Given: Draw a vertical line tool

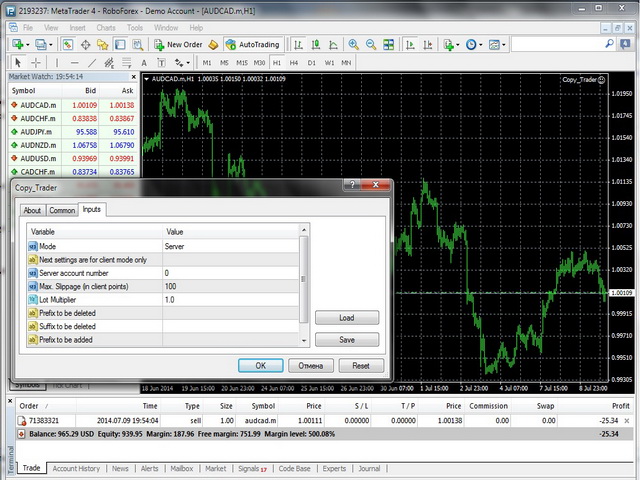Looking at the screenshot, I should [x=57, y=62].
